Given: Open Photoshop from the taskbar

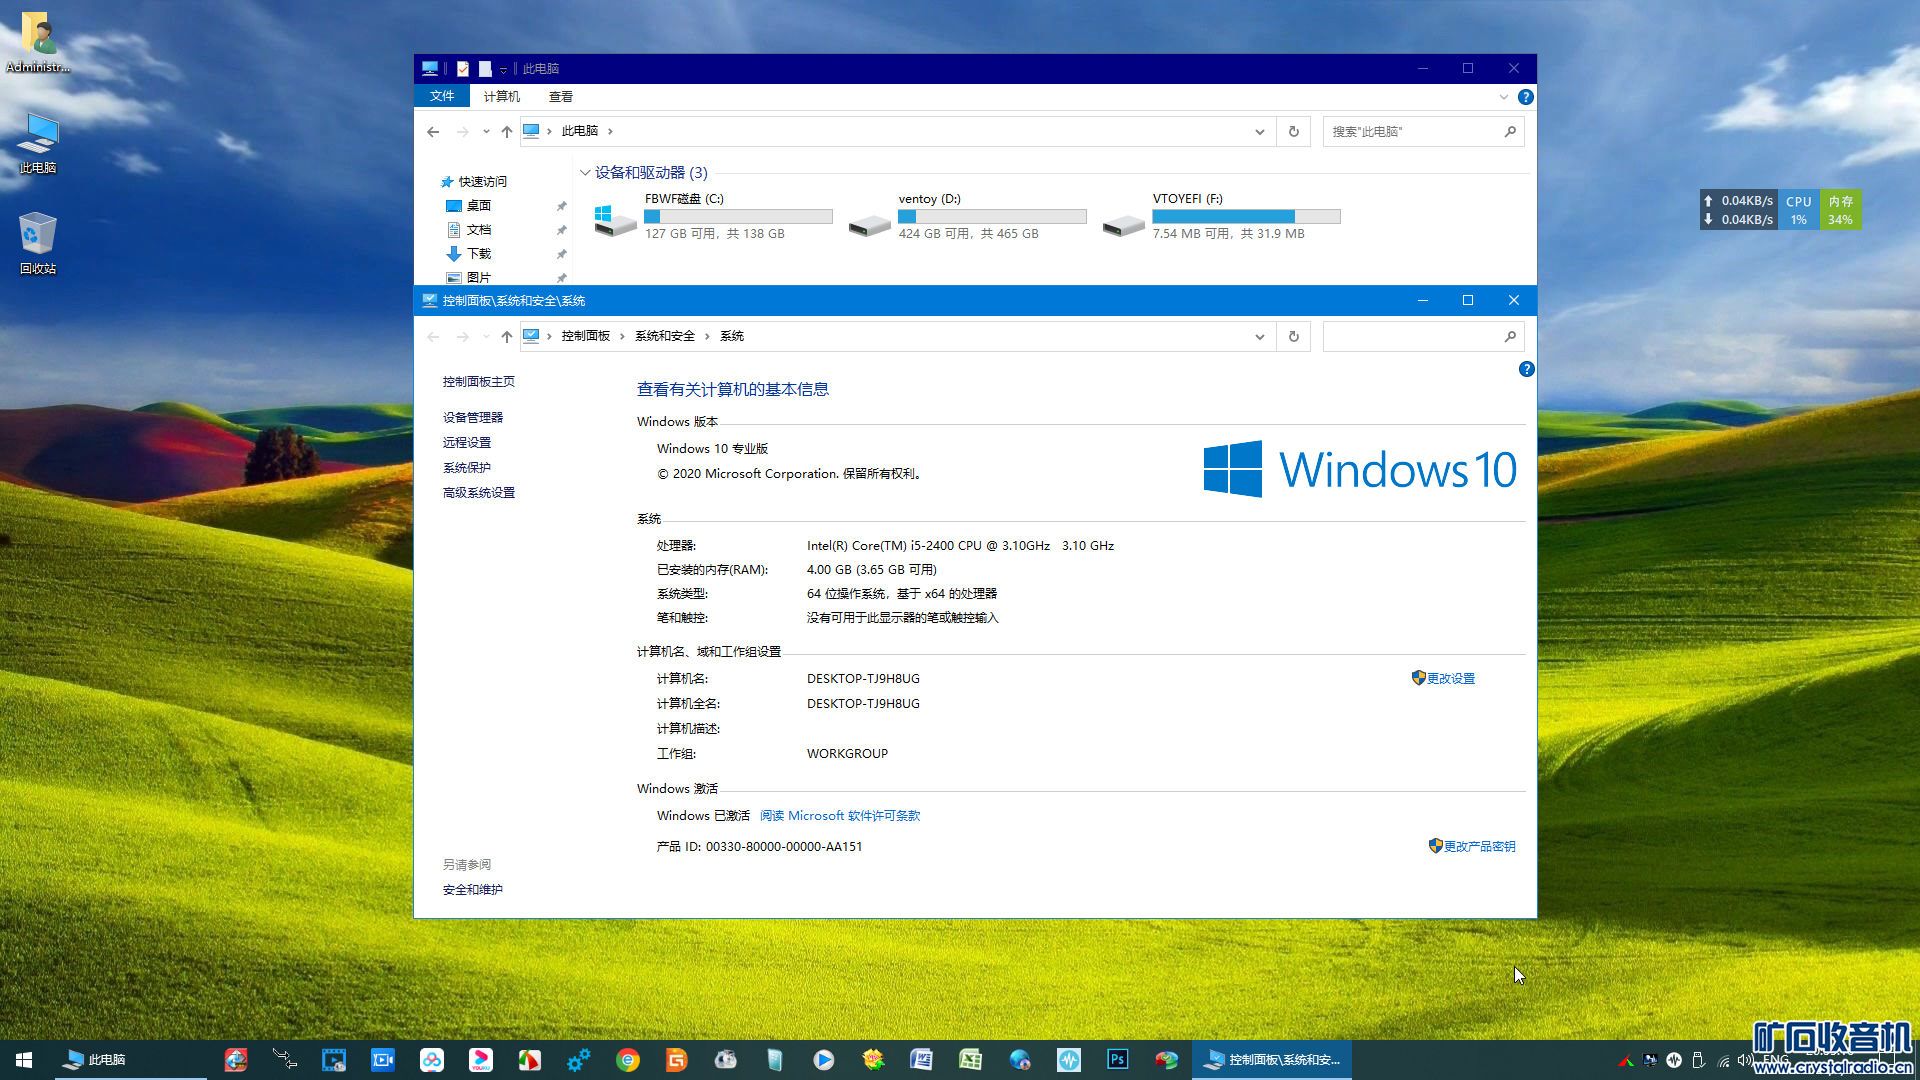Looking at the screenshot, I should (1117, 1059).
